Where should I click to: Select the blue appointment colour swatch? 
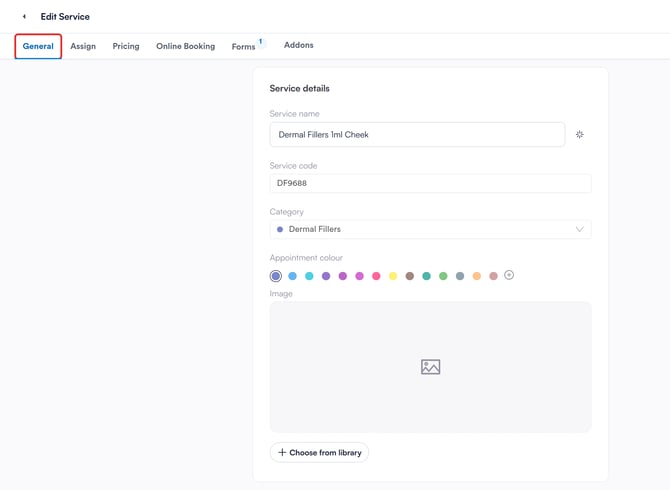293,276
